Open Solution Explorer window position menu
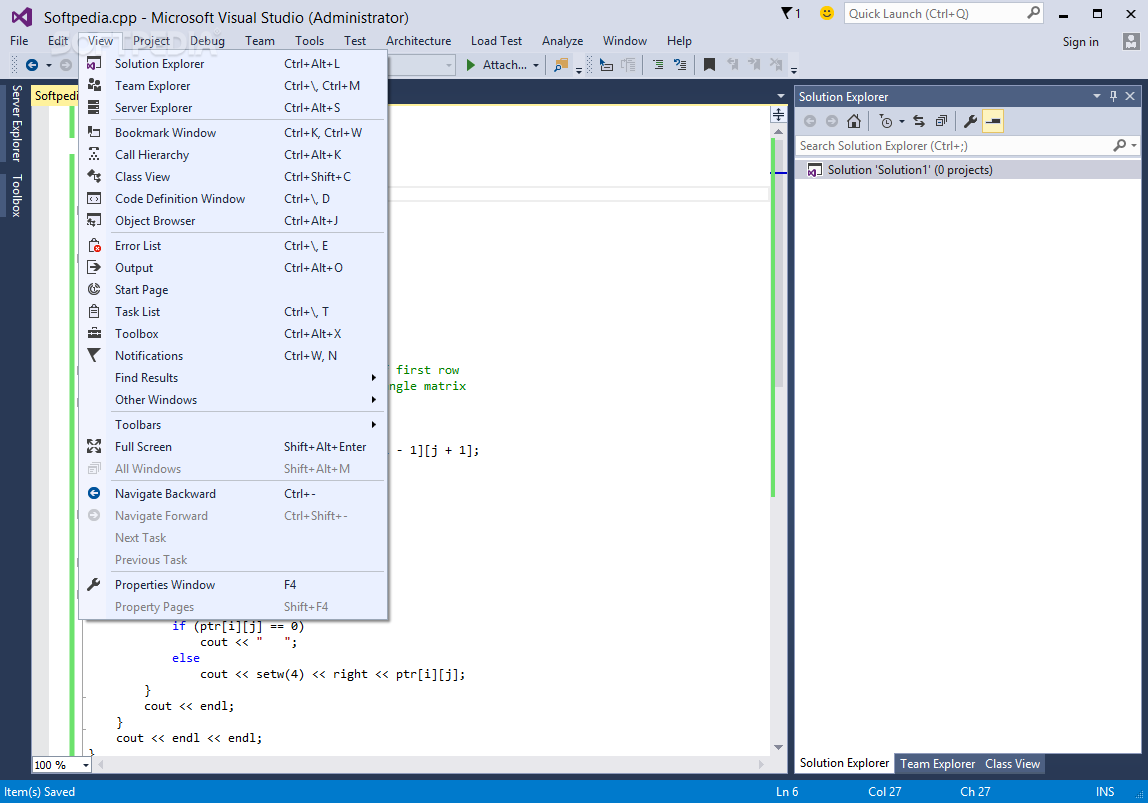 click(x=1097, y=96)
